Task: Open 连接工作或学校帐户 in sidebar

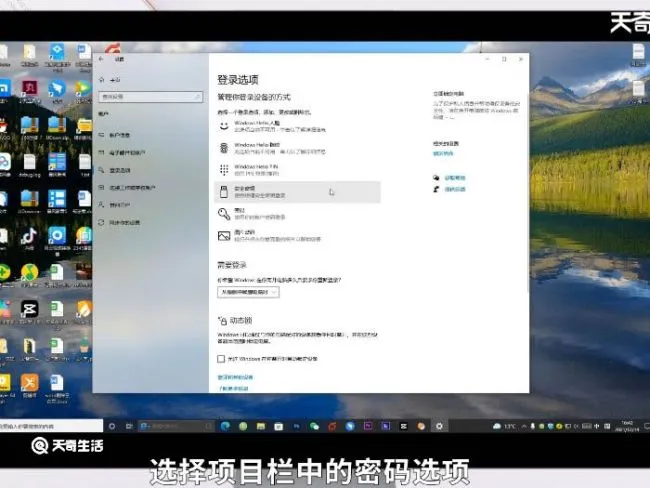Action: pos(127,188)
